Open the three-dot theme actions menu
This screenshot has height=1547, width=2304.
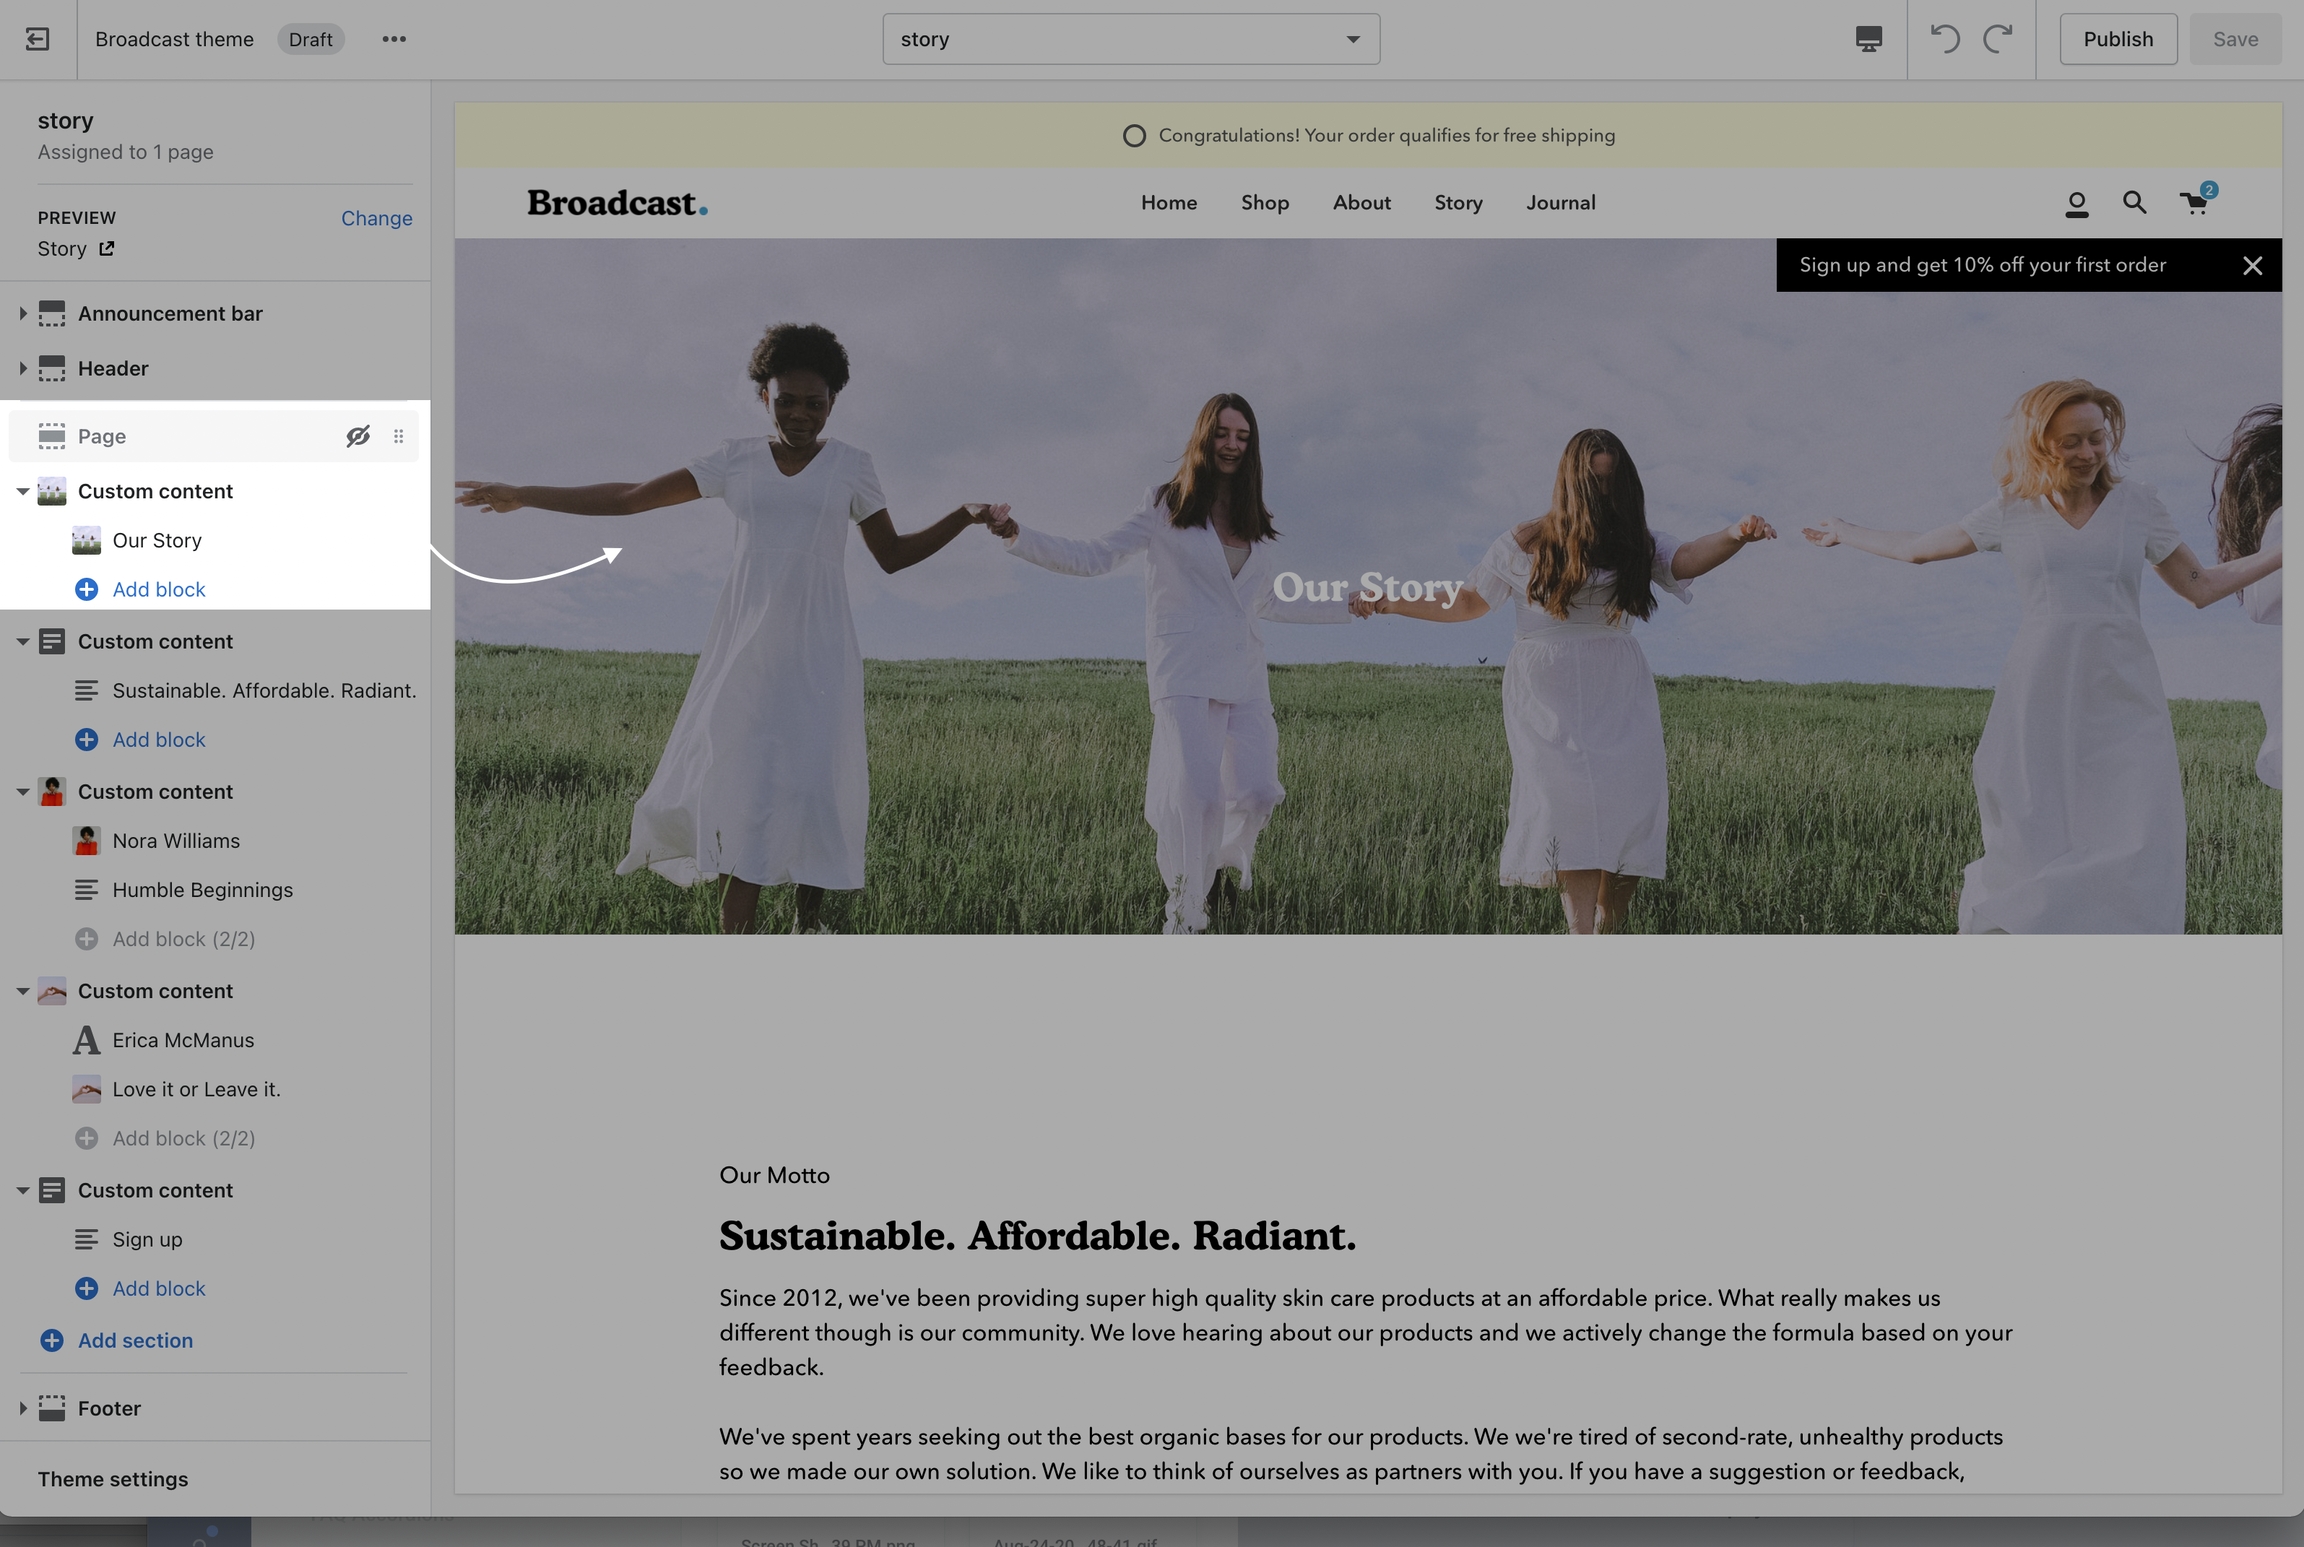[394, 39]
